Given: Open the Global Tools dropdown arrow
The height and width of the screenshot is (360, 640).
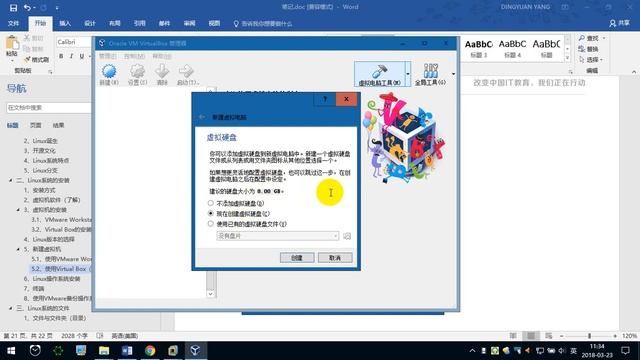Looking at the screenshot, I should coord(453,74).
